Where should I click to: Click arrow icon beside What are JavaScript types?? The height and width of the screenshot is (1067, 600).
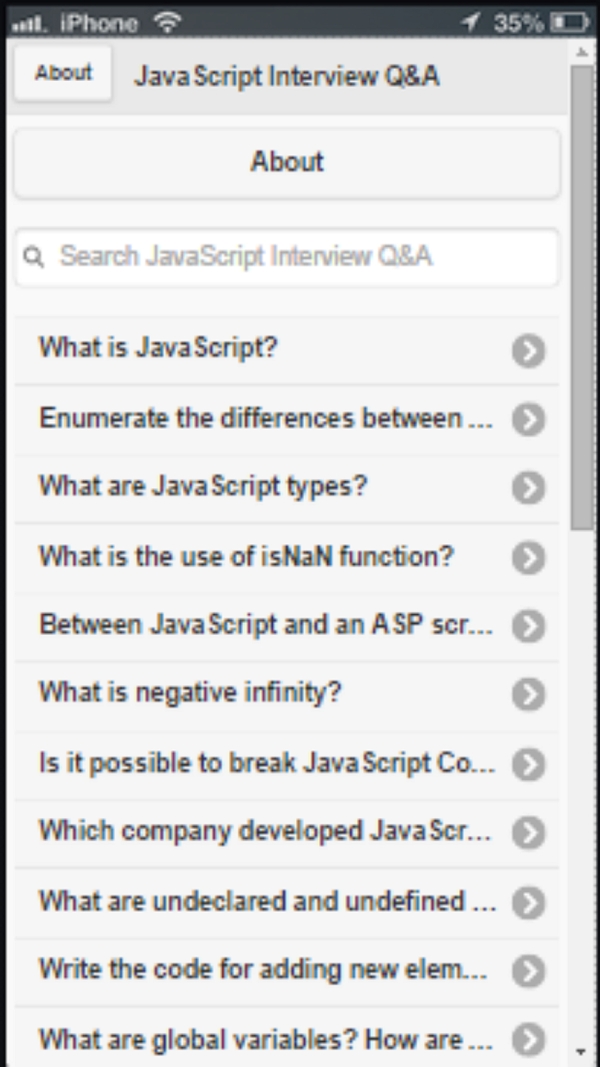point(529,488)
